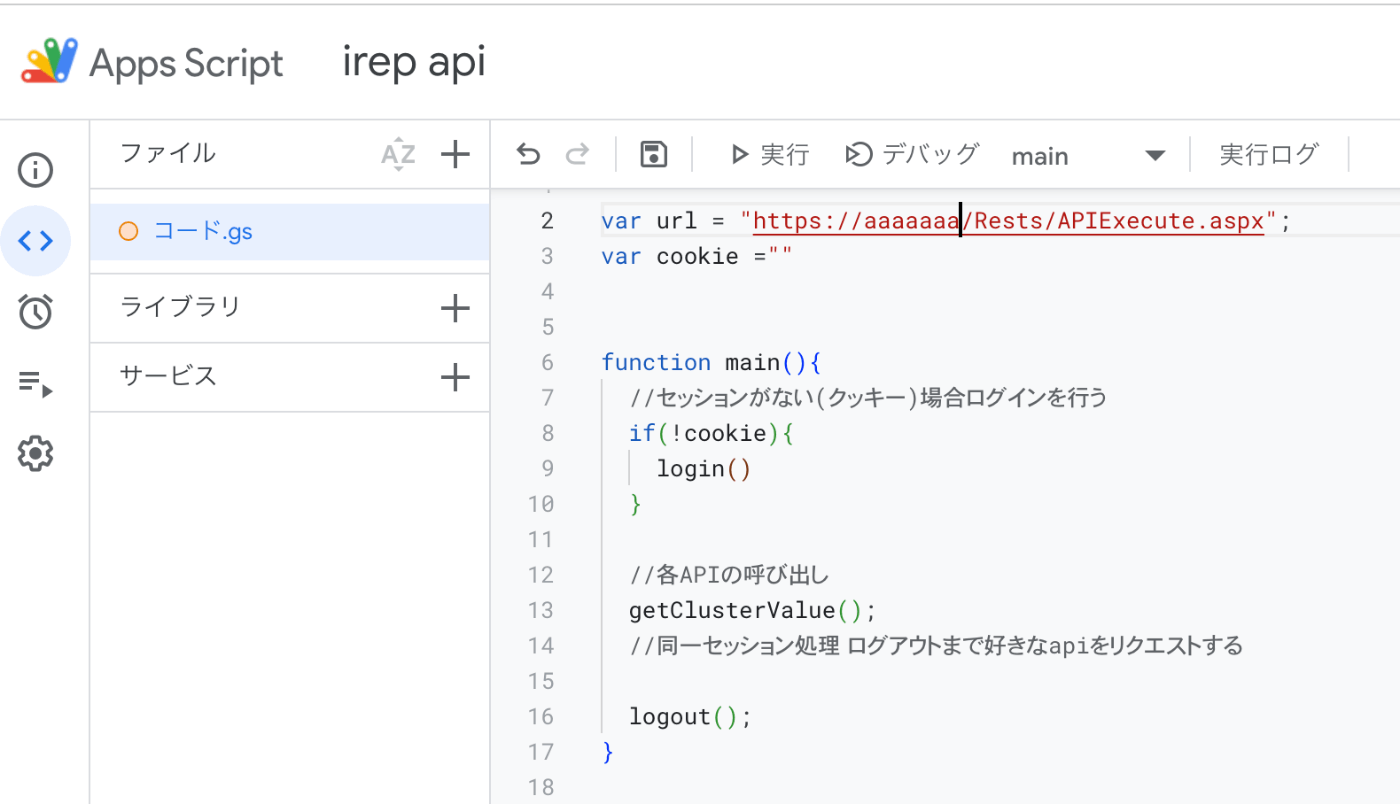The width and height of the screenshot is (1400, 804).
Task: Click the project title irep api
Action: point(413,60)
